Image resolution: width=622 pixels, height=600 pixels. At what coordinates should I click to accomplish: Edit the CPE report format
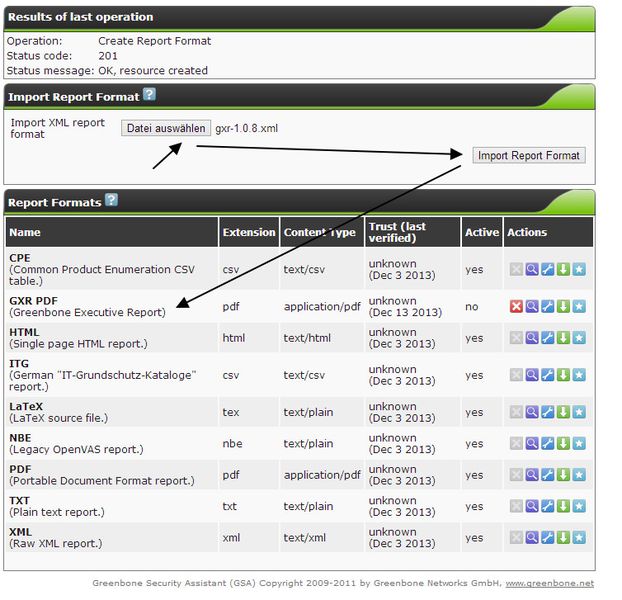click(547, 269)
